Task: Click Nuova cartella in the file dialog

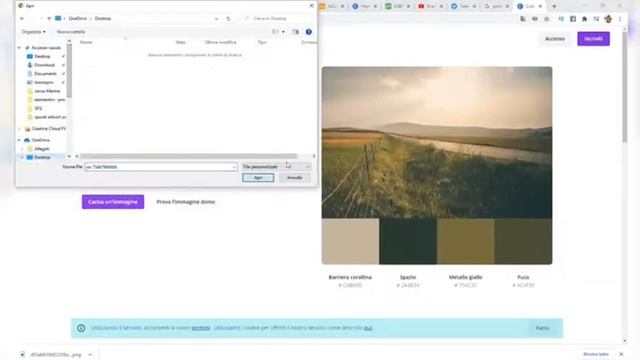Action: pos(71,31)
